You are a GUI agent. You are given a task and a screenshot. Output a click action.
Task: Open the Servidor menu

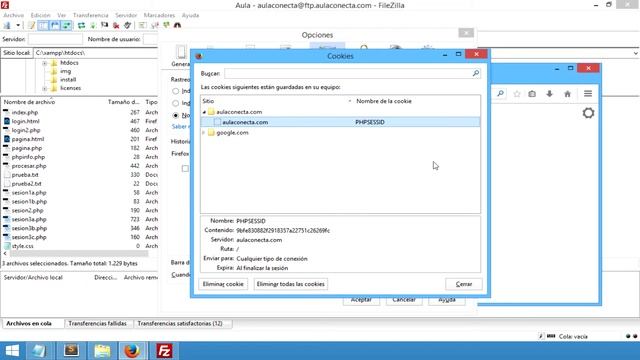click(126, 15)
